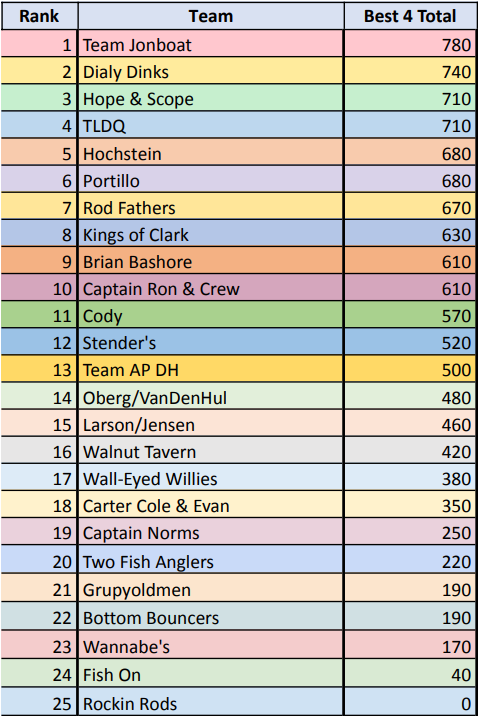This screenshot has width=478, height=718.
Task: Select the Team AP DH cell
Action: click(211, 369)
